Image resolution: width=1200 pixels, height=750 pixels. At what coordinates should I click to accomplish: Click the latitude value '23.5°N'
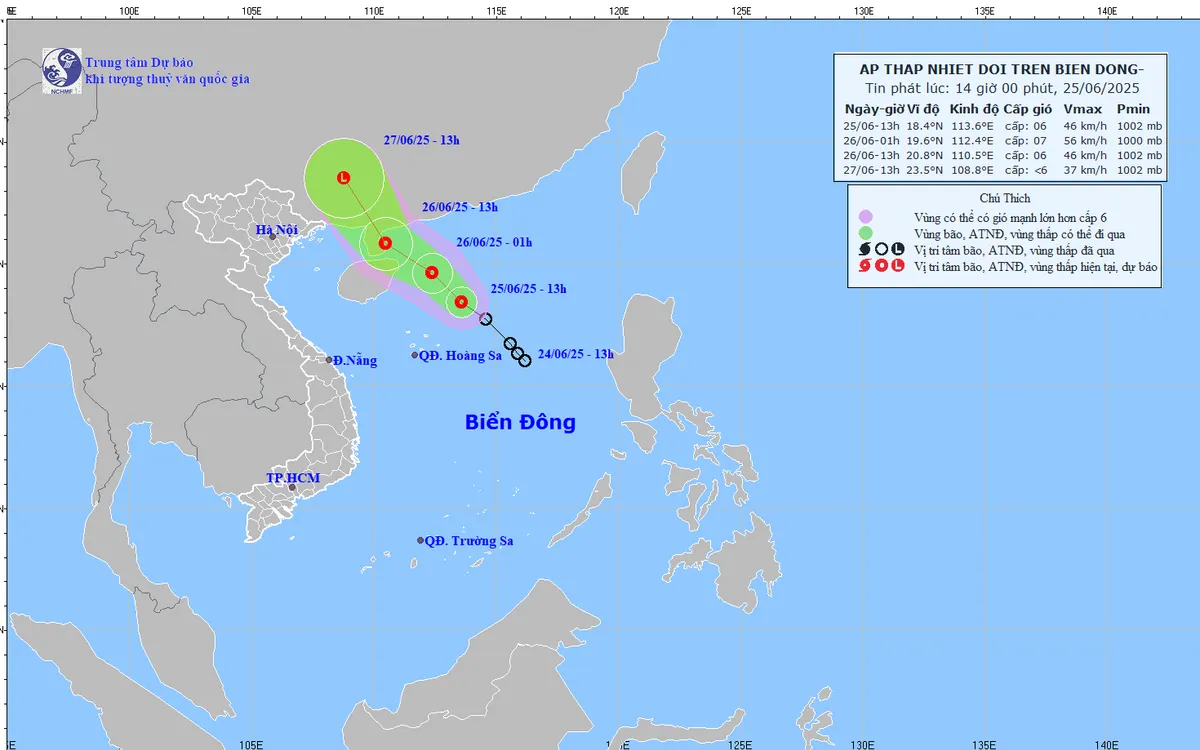pos(924,171)
